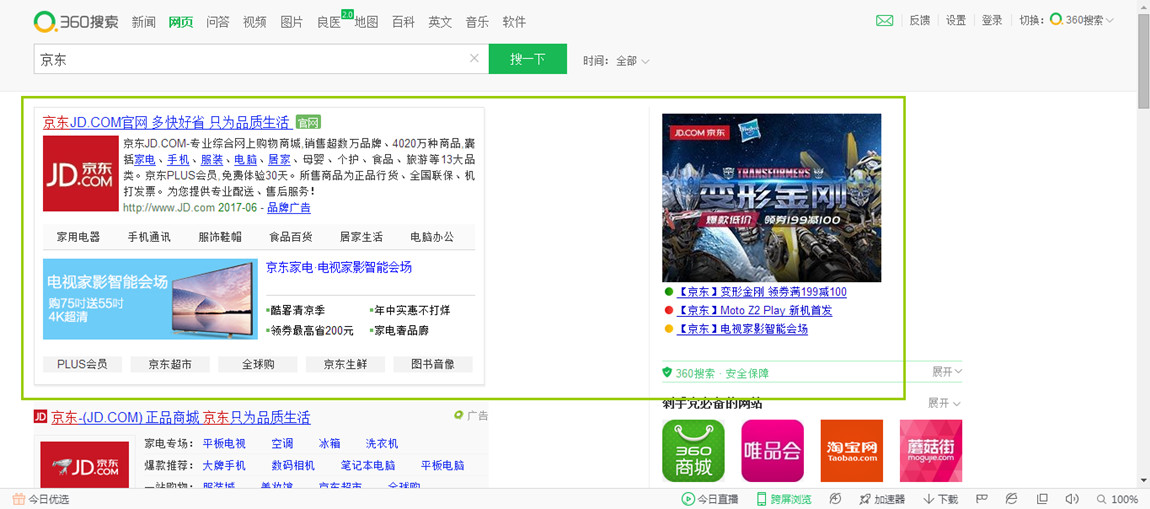Open 跨屏浏览 phone icon
The image size is (1150, 509).
pos(762,499)
